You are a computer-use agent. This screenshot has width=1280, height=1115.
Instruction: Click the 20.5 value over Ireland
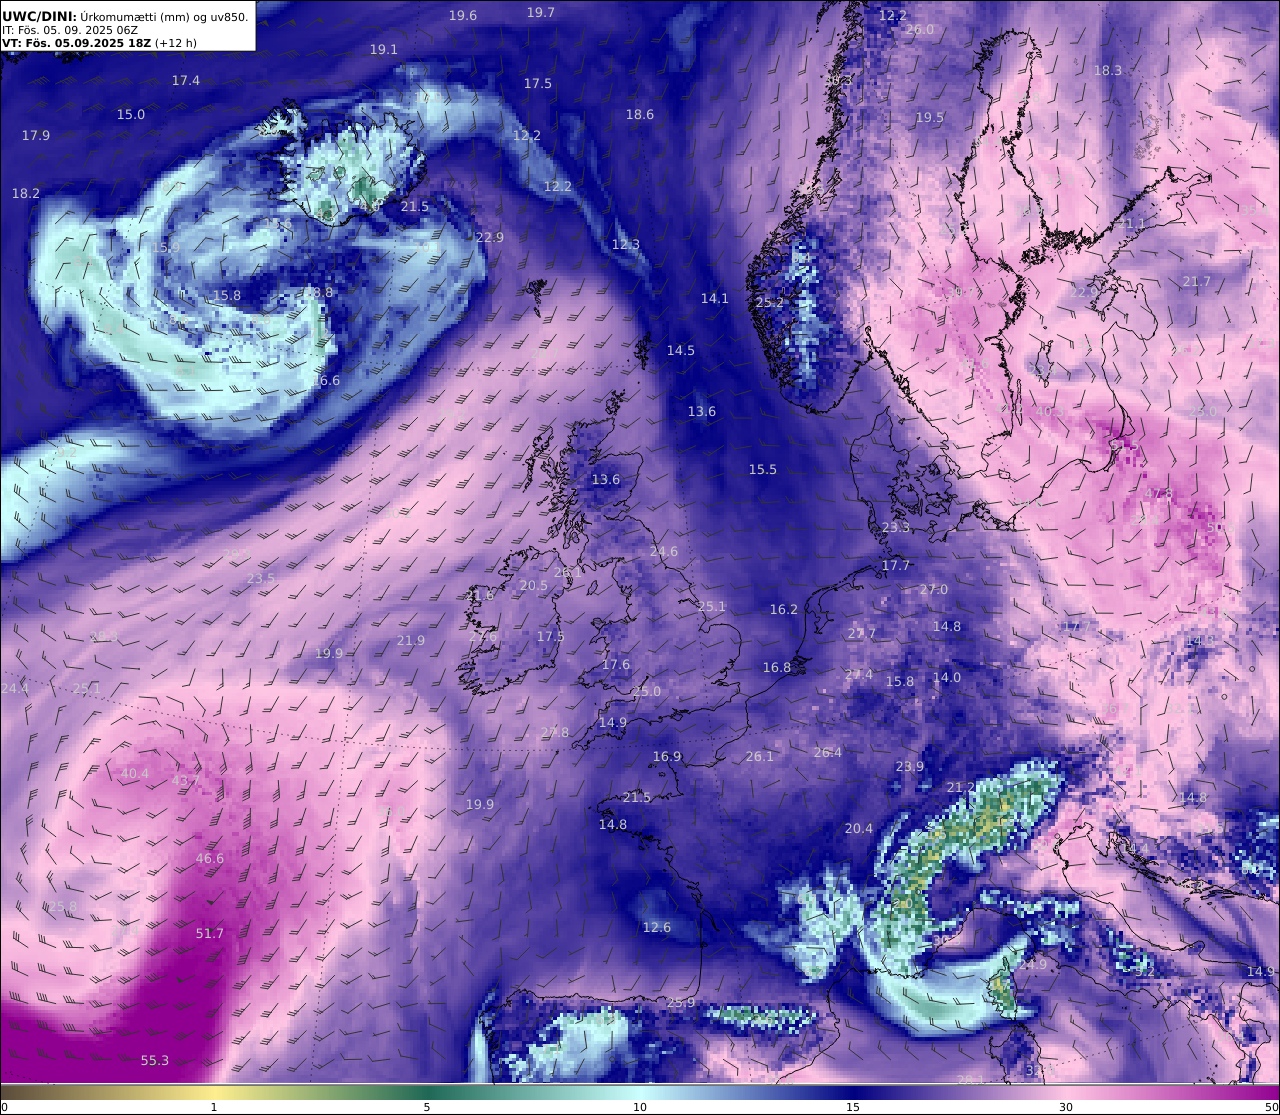click(x=533, y=586)
